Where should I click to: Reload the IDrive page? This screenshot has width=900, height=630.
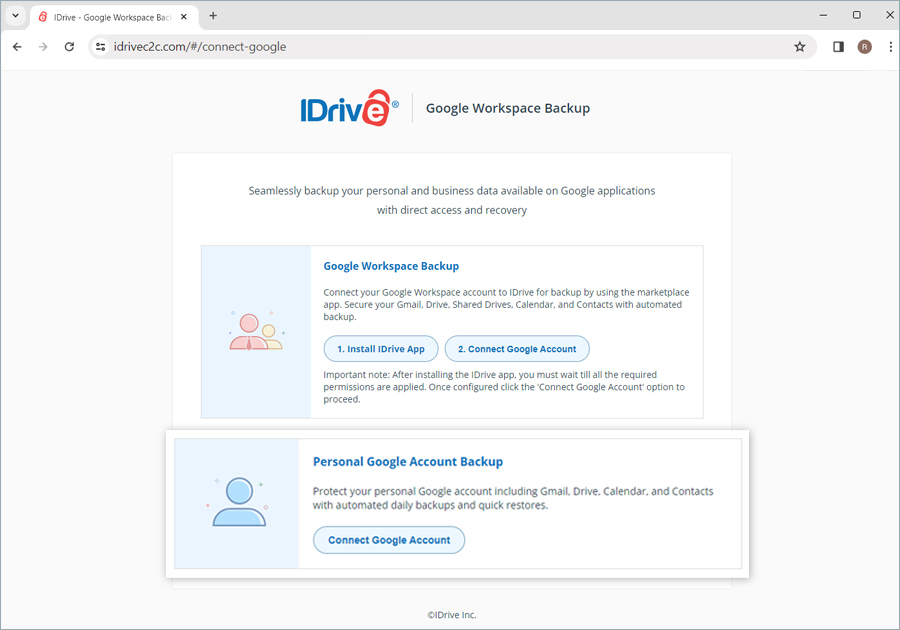click(x=69, y=47)
